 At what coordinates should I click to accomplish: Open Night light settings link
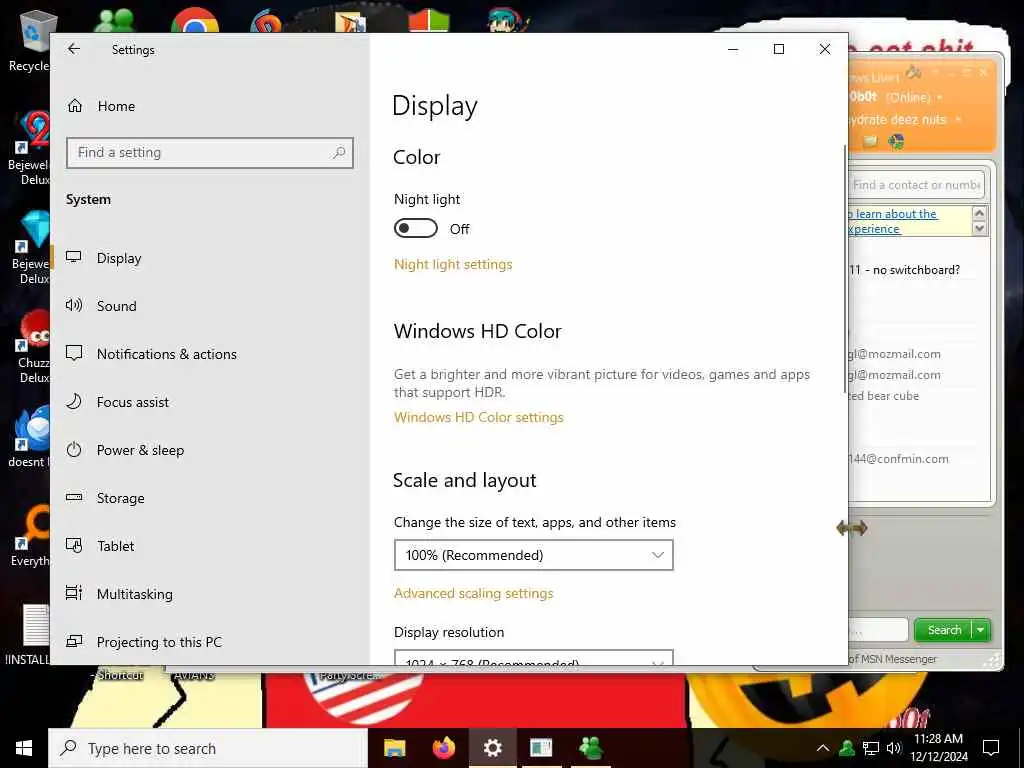pos(453,264)
